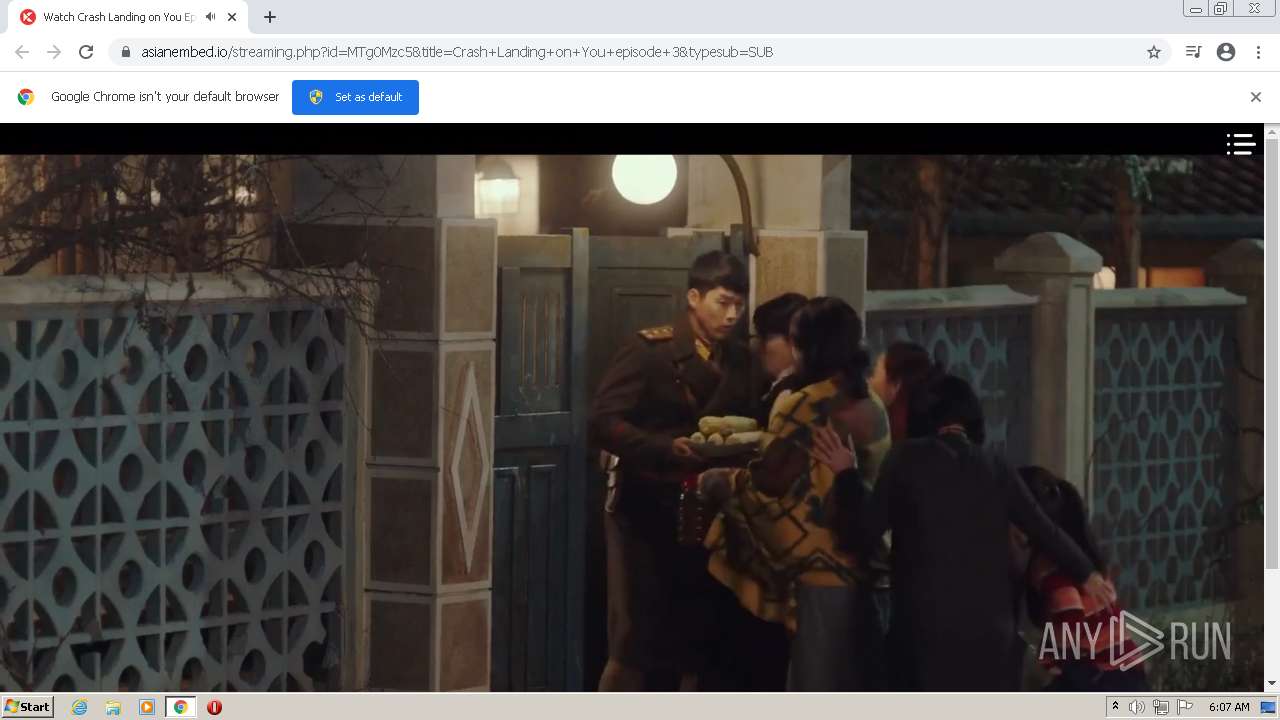Open File Explorer from taskbar
Image resolution: width=1280 pixels, height=720 pixels.
point(113,707)
